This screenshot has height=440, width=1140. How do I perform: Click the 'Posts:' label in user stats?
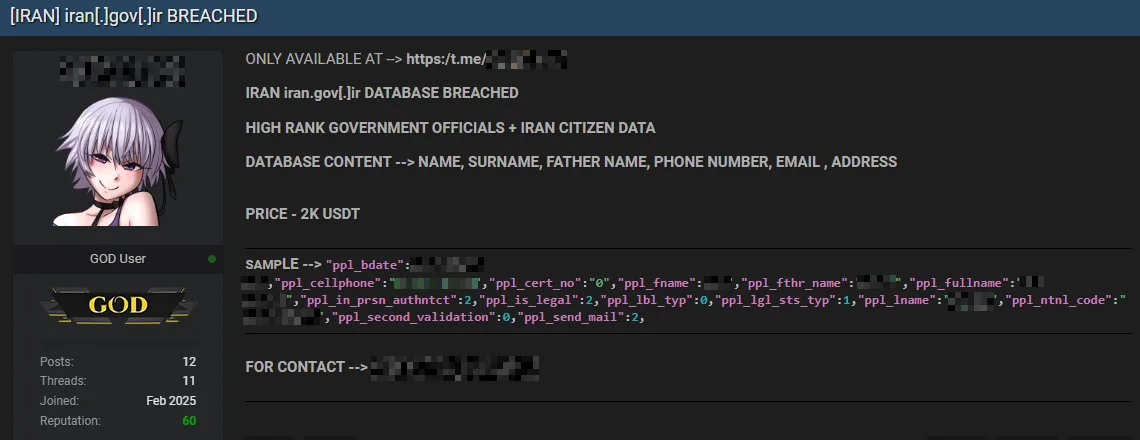click(57, 361)
